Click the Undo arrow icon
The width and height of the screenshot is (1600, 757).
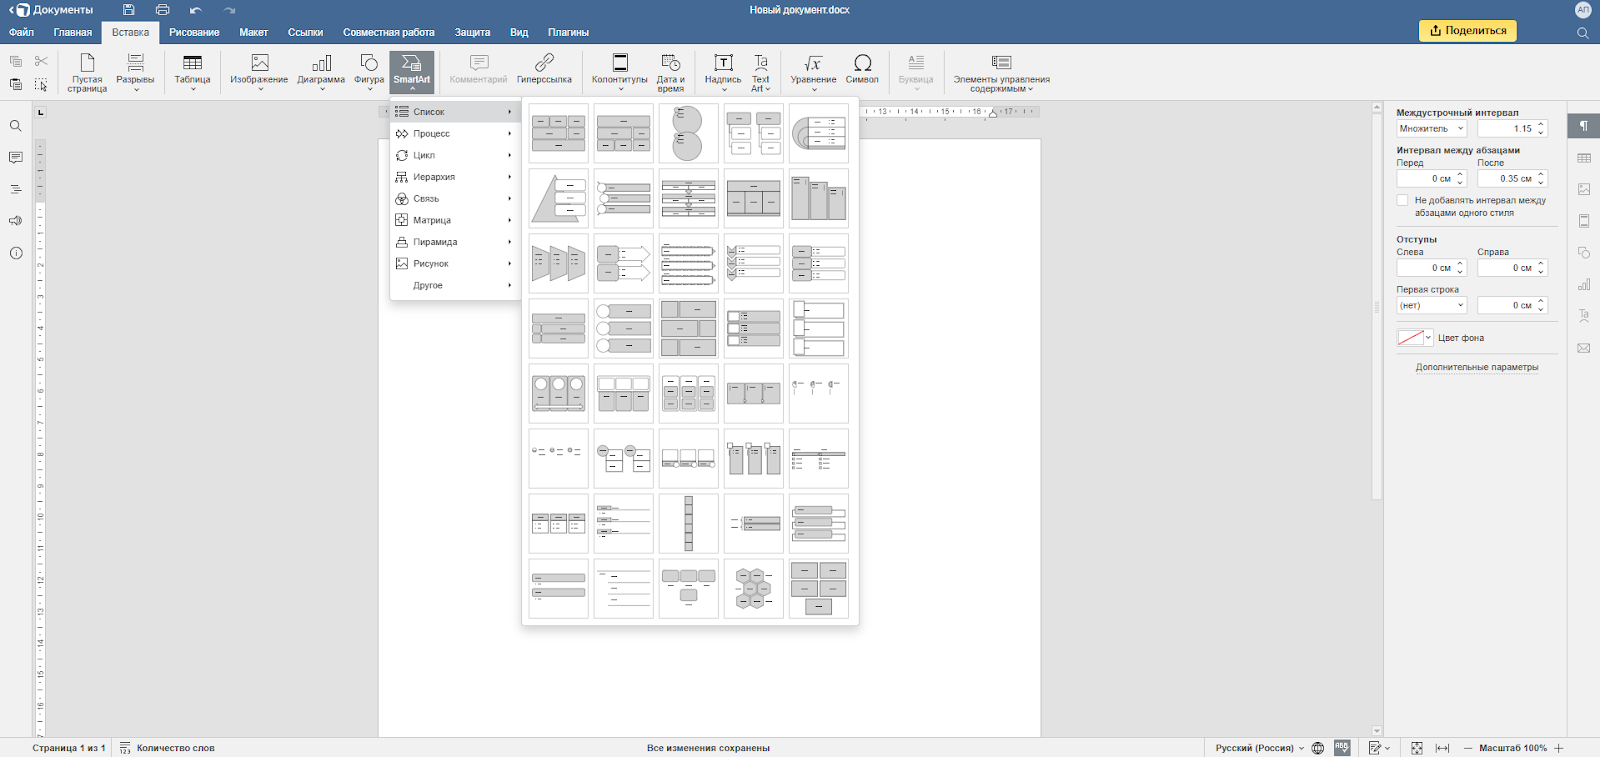196,10
